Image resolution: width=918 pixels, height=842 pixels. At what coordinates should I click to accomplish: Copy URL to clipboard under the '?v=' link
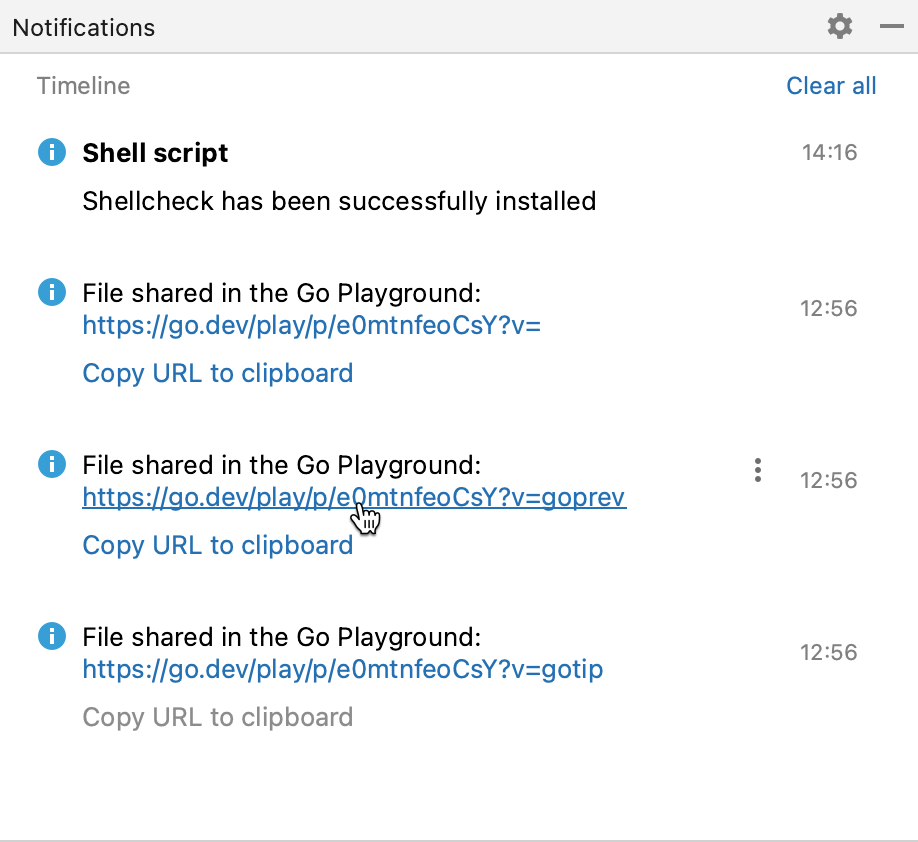[x=217, y=373]
